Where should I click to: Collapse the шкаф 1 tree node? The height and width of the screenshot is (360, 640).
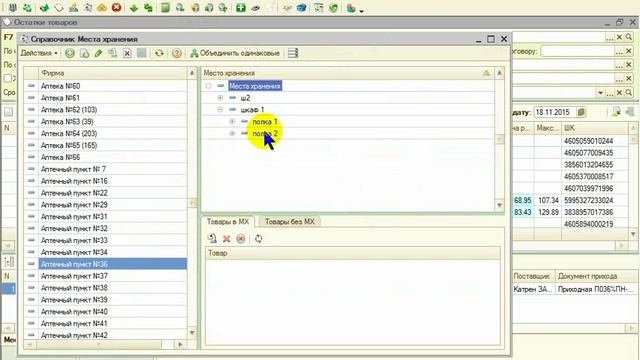pyautogui.click(x=220, y=110)
